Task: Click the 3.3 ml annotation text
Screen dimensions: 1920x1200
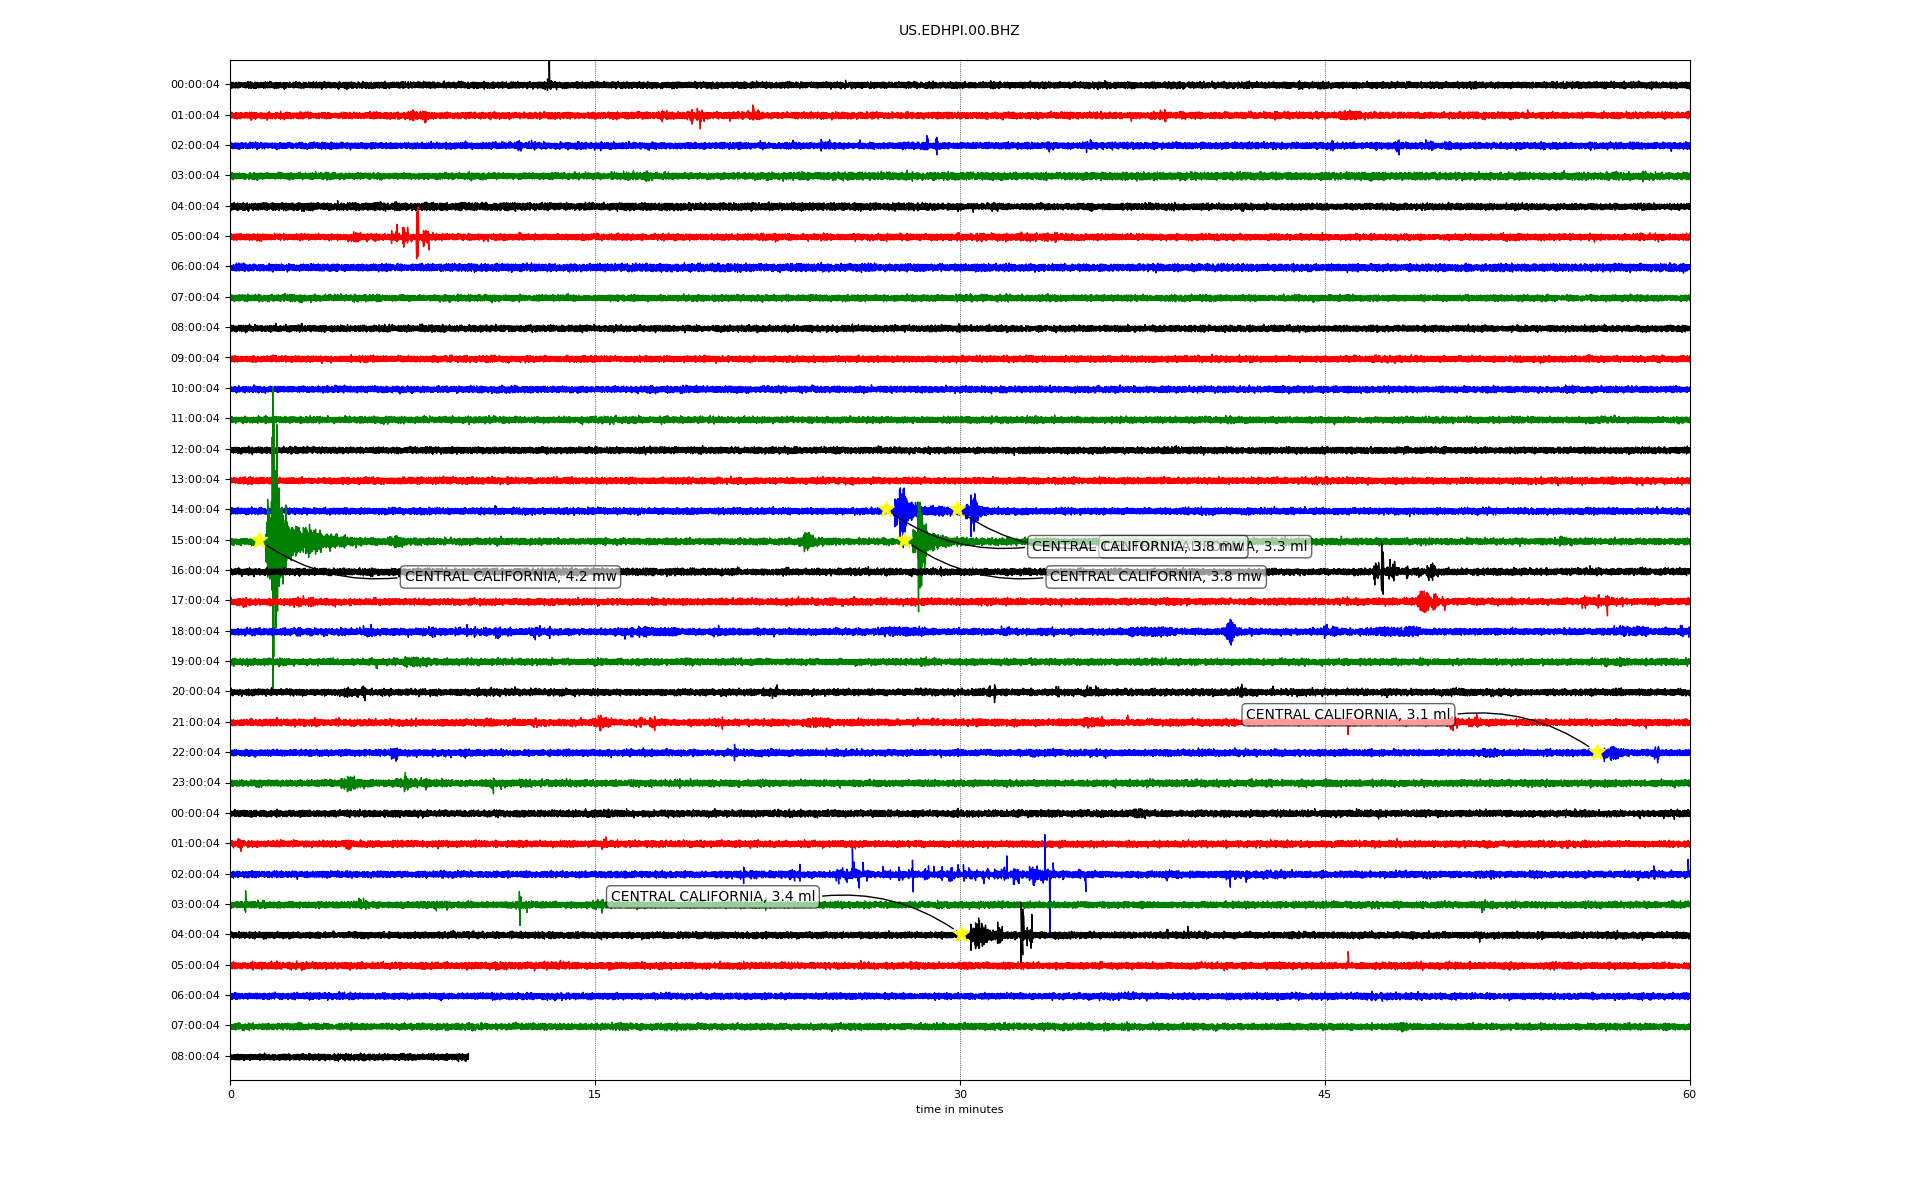Action: click(1284, 547)
